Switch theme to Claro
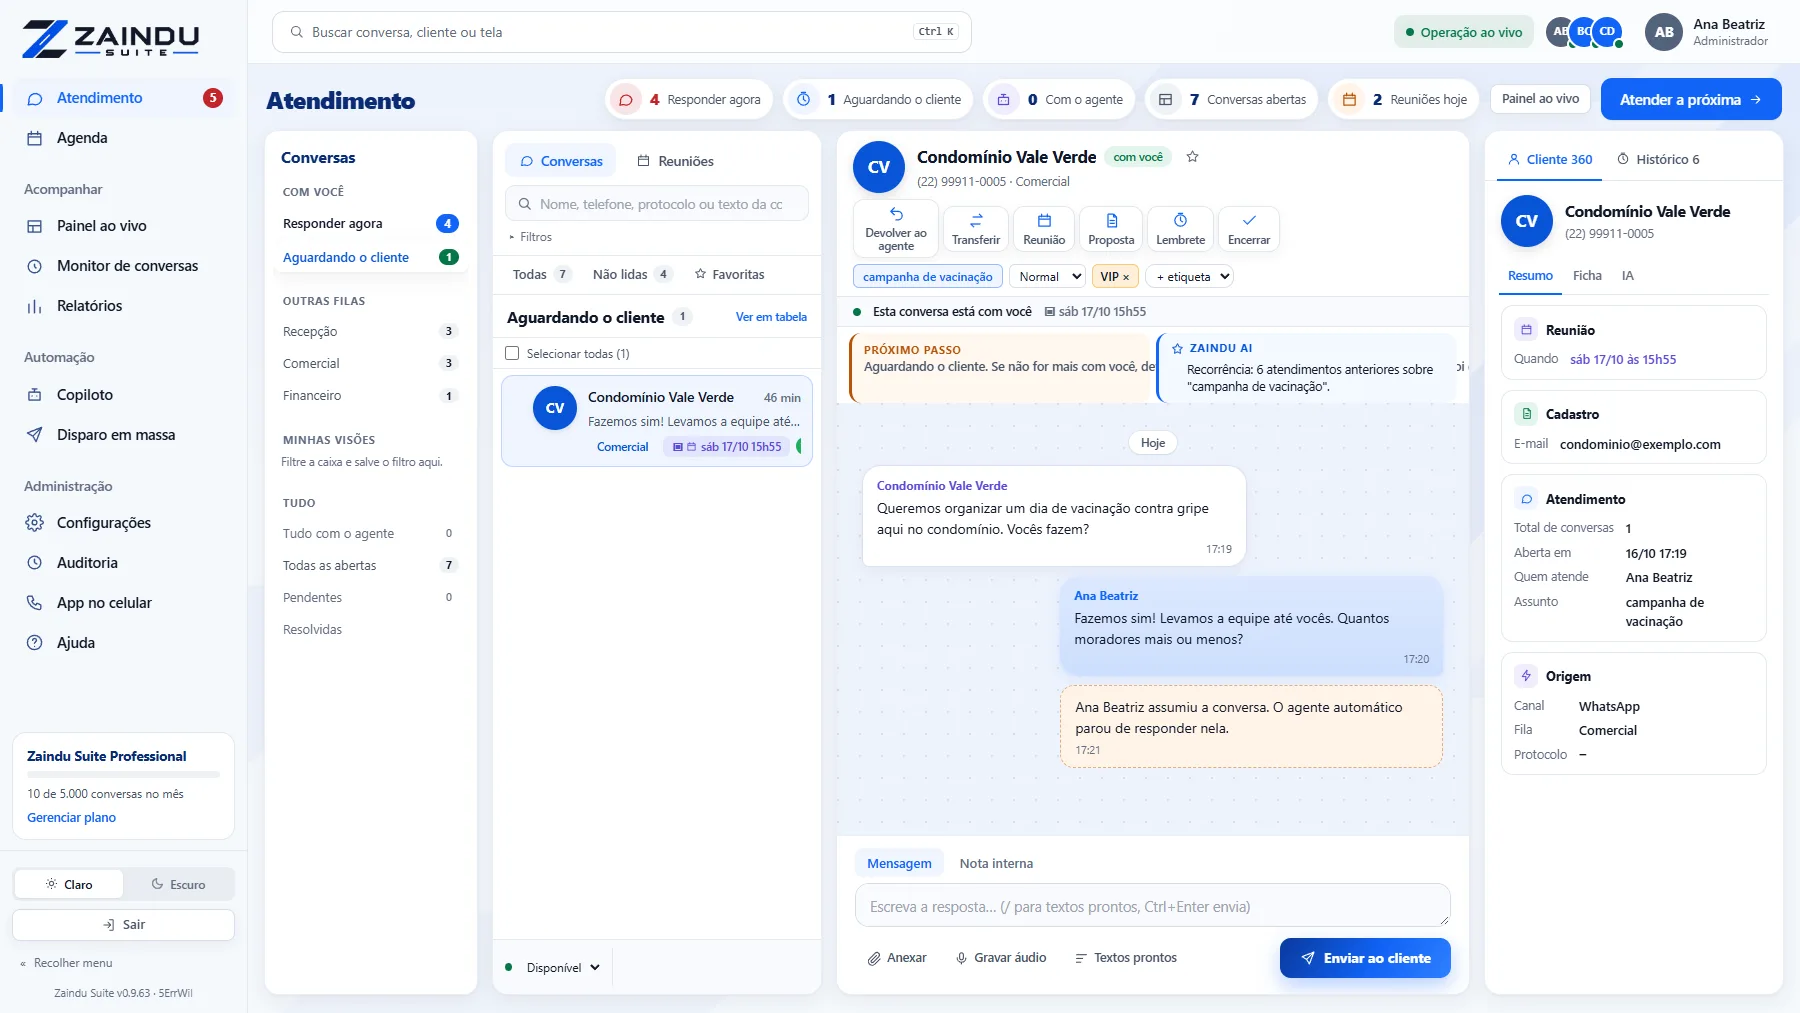1800x1013 pixels. click(69, 884)
